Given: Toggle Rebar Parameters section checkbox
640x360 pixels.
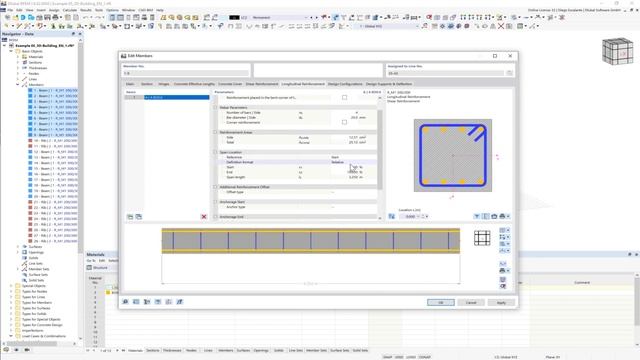Looking at the screenshot, I should click(216, 107).
